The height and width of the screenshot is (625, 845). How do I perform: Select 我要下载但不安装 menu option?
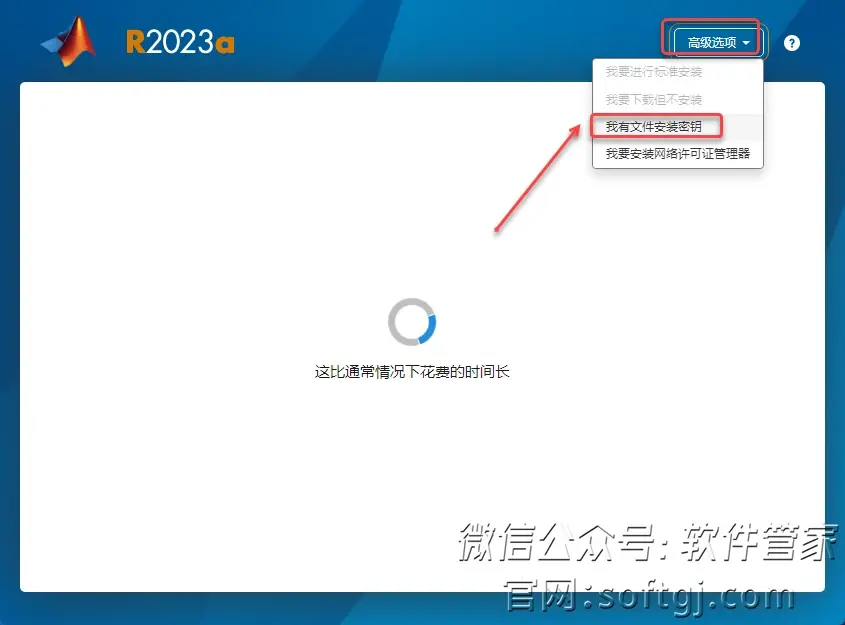point(678,100)
